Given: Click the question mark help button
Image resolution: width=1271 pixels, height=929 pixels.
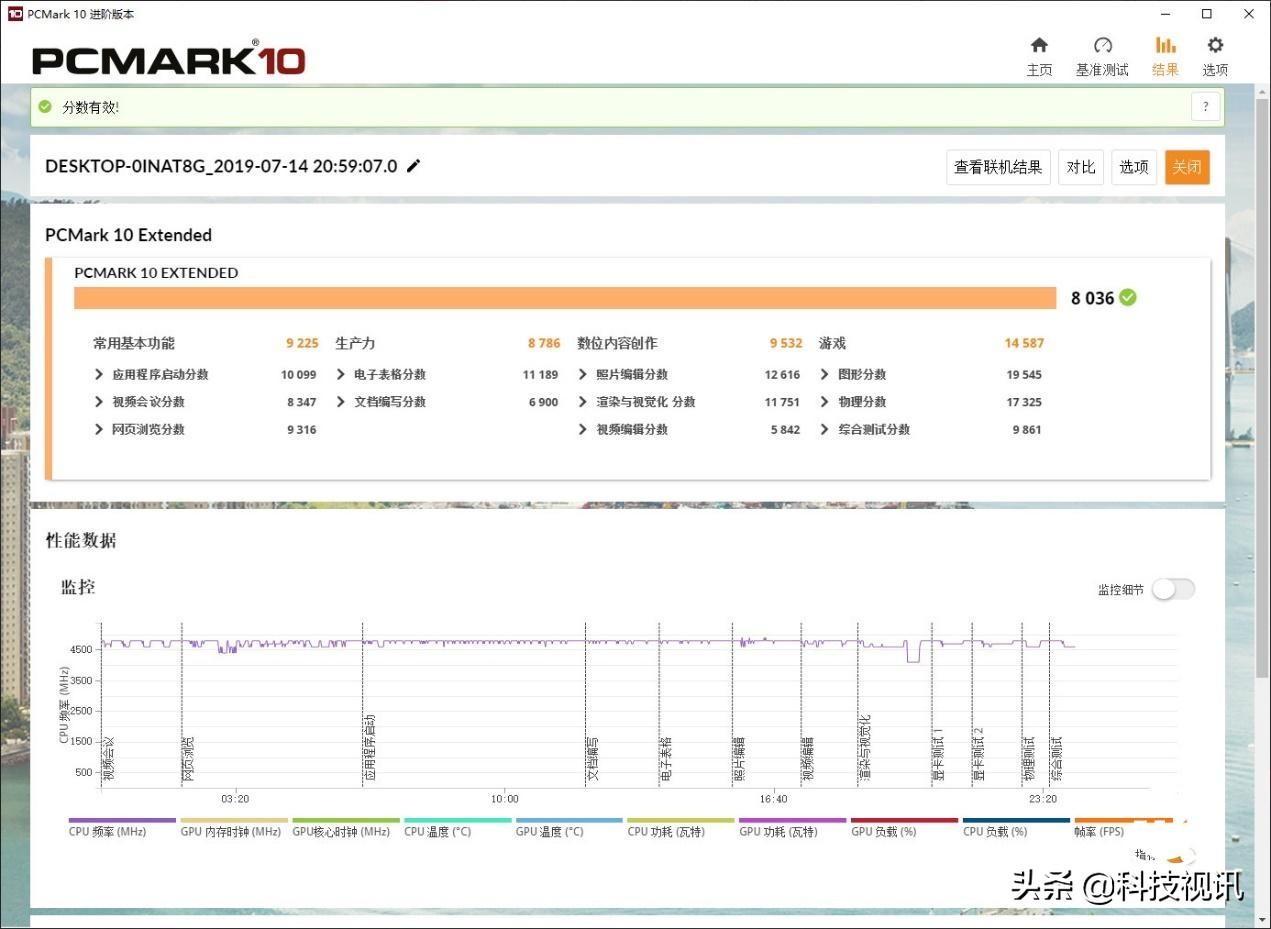Looking at the screenshot, I should [x=1205, y=106].
